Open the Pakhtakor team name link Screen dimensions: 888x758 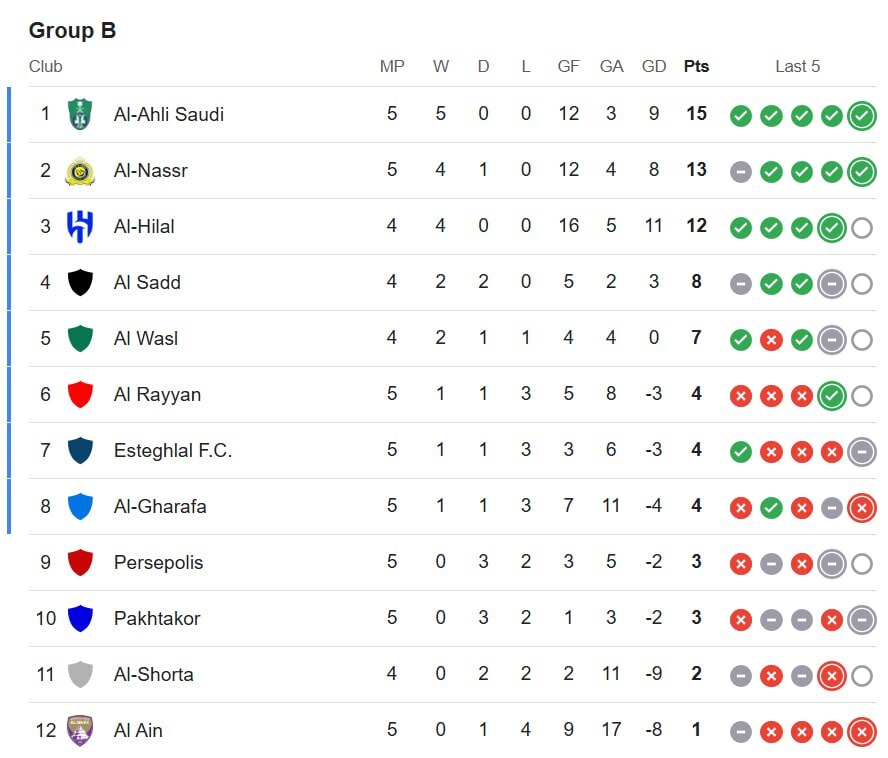(157, 618)
